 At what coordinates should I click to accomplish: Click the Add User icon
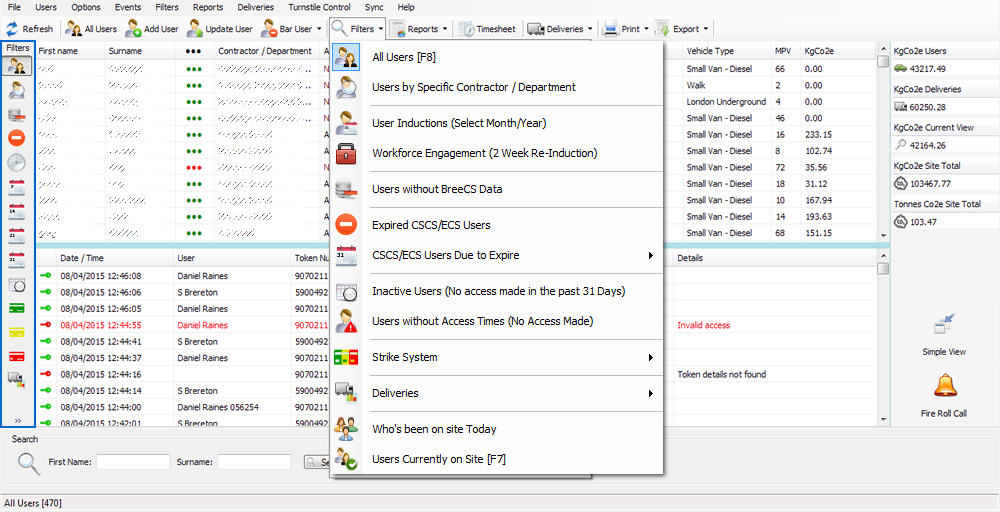[x=133, y=29]
